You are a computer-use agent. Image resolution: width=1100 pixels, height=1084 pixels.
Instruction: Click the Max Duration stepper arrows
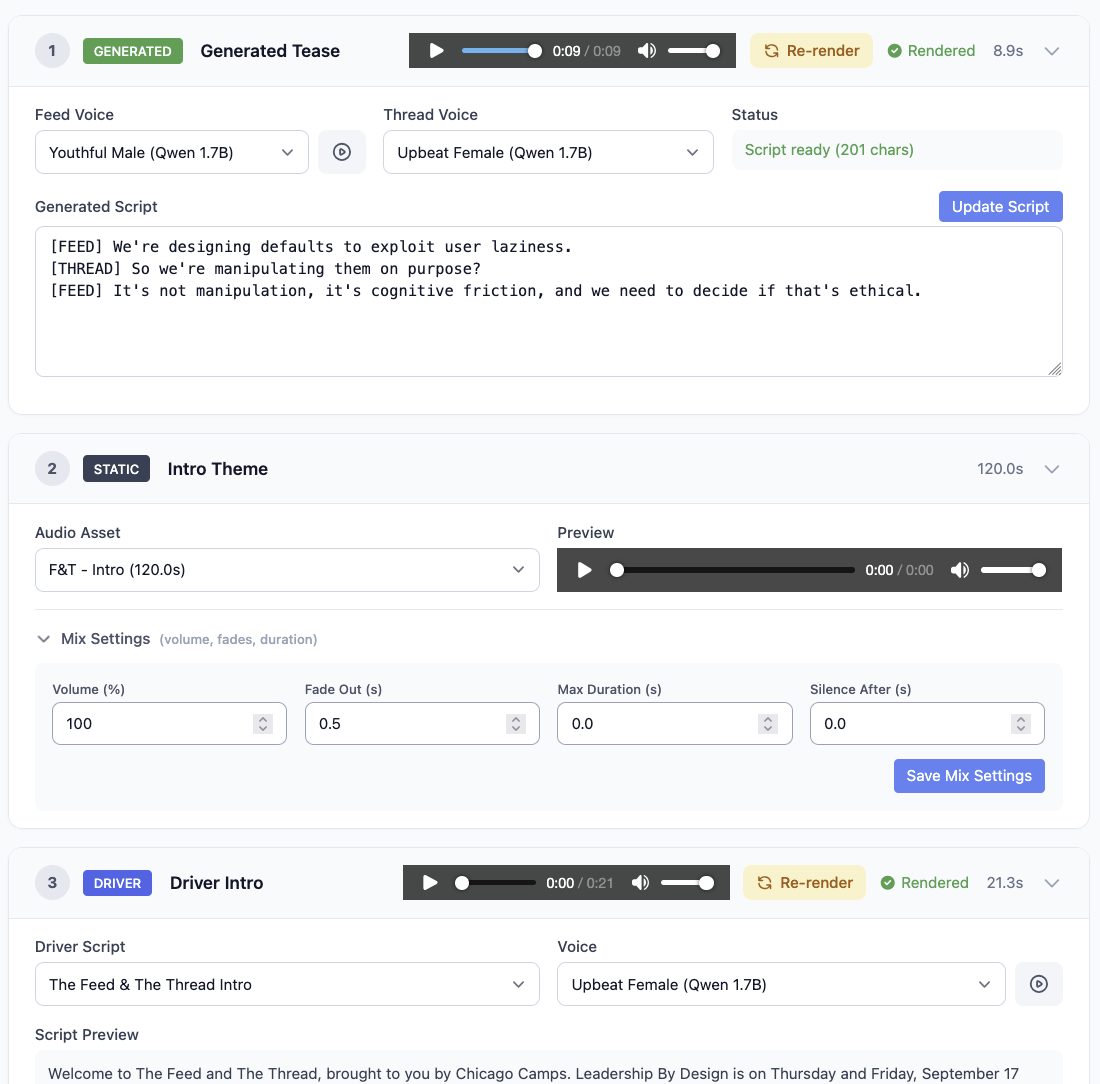click(768, 723)
